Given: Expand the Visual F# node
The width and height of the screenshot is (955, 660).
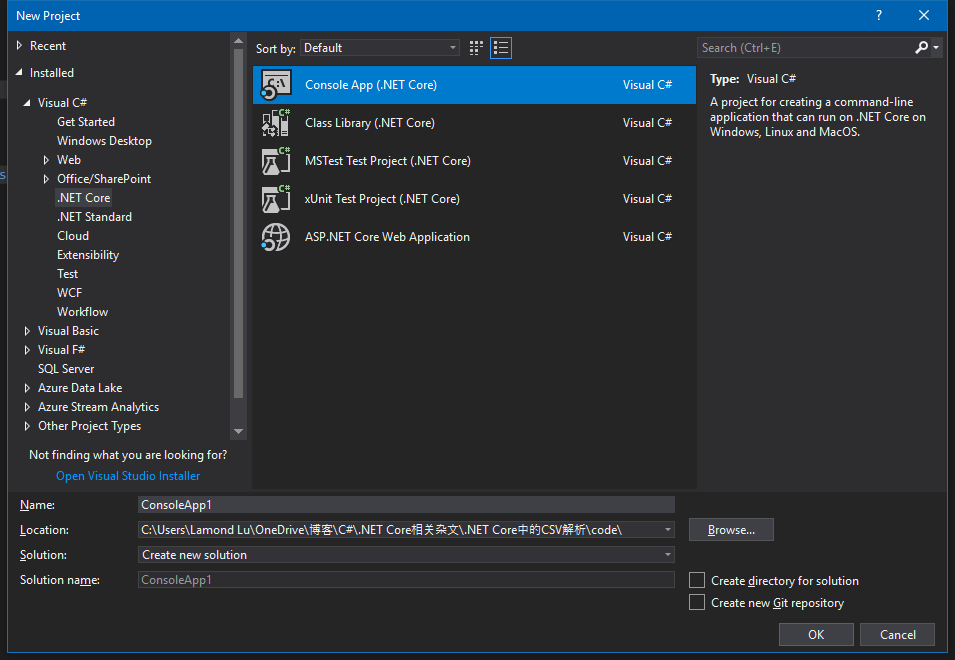Looking at the screenshot, I should 27,350.
